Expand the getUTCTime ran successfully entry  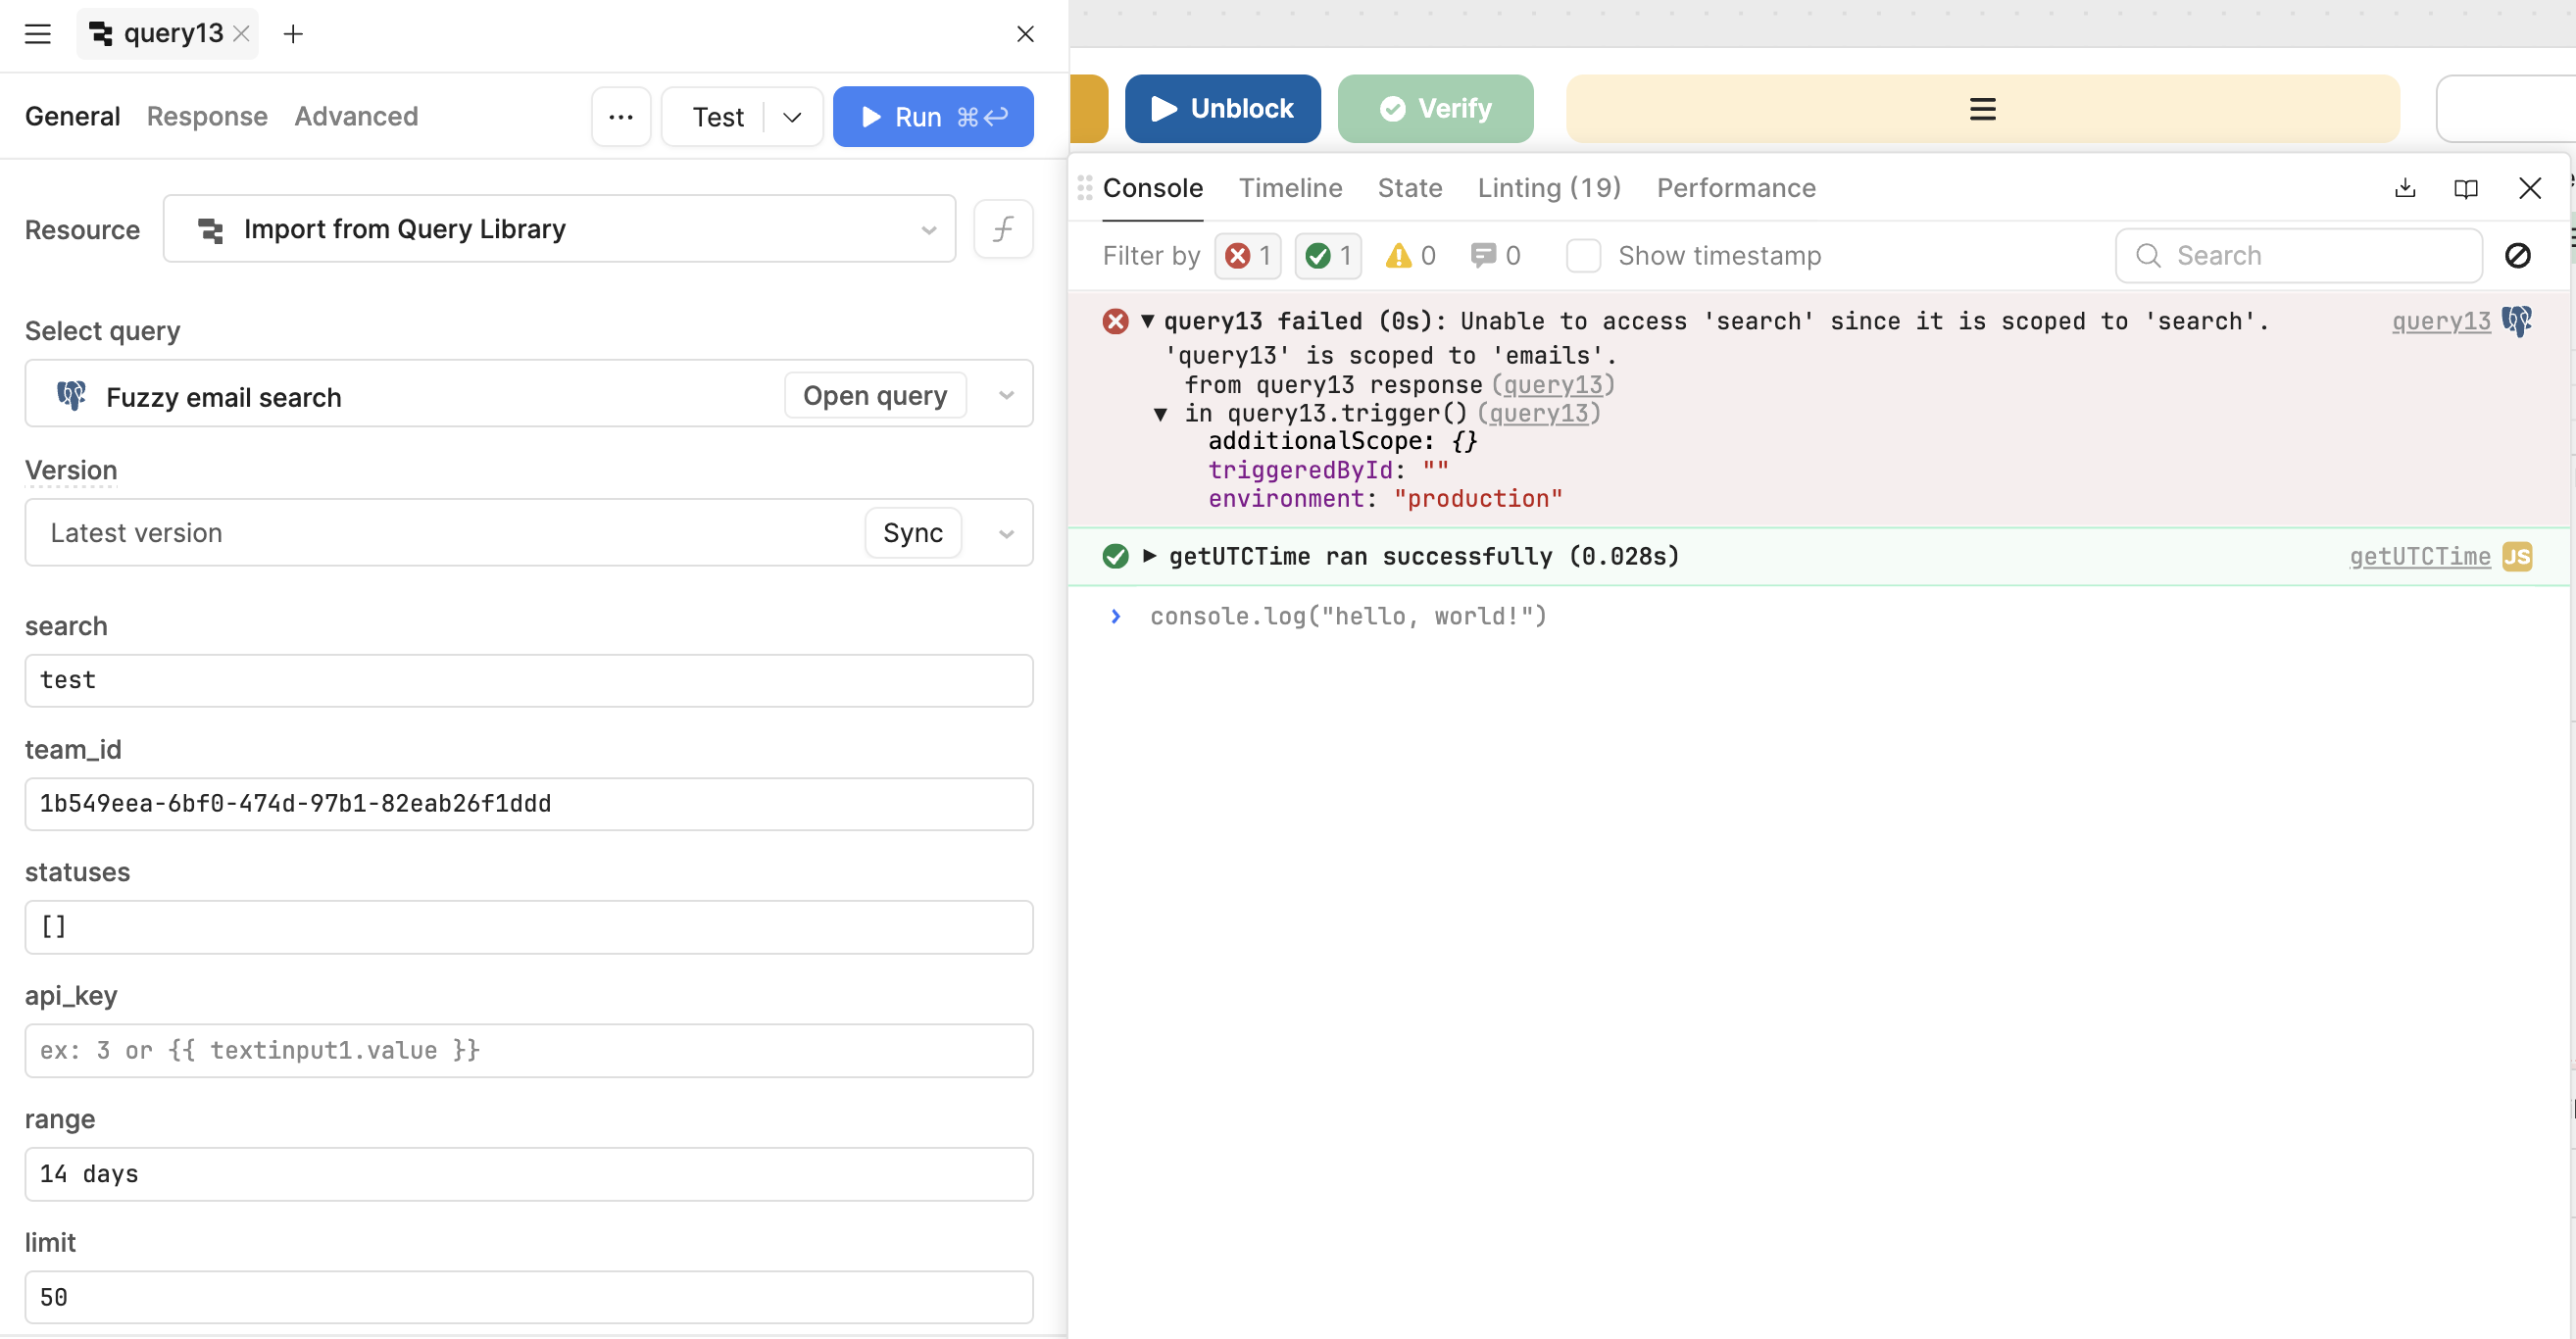pyautogui.click(x=1149, y=556)
